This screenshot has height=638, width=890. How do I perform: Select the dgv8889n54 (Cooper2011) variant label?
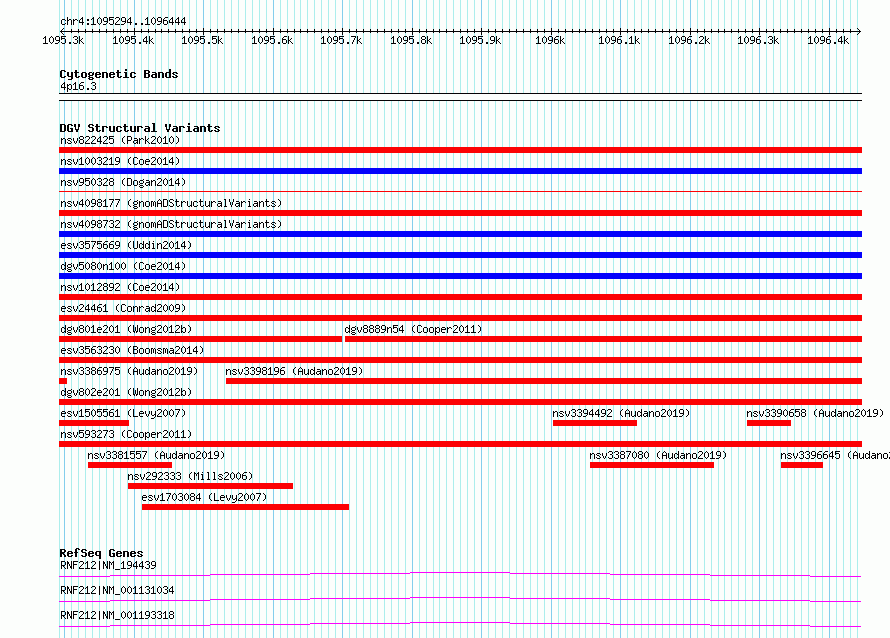[413, 329]
